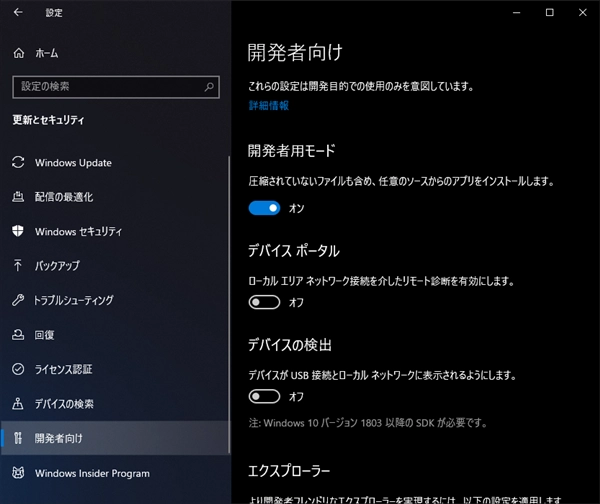Click the 回復 recovery icon
Image resolution: width=600 pixels, height=504 pixels.
point(18,335)
